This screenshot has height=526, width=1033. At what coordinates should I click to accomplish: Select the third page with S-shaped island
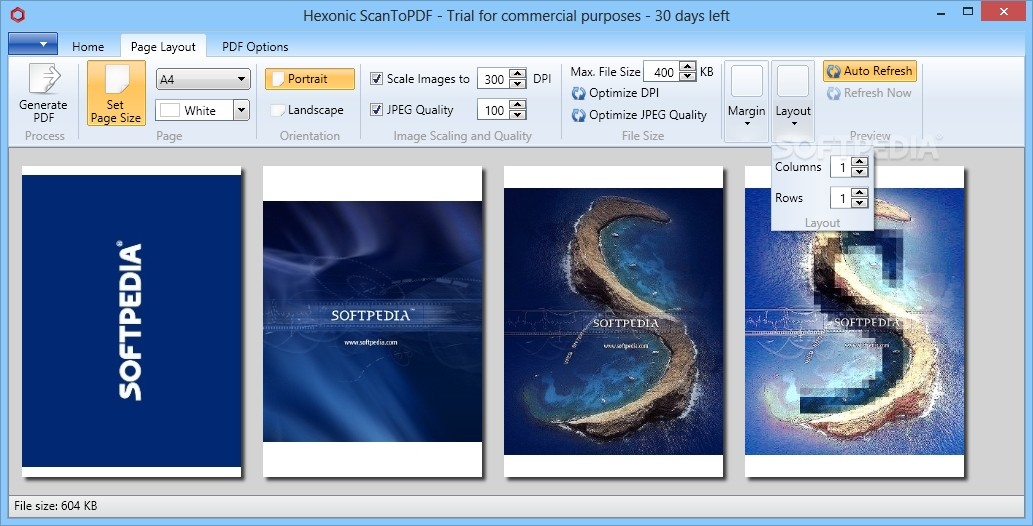click(x=613, y=321)
